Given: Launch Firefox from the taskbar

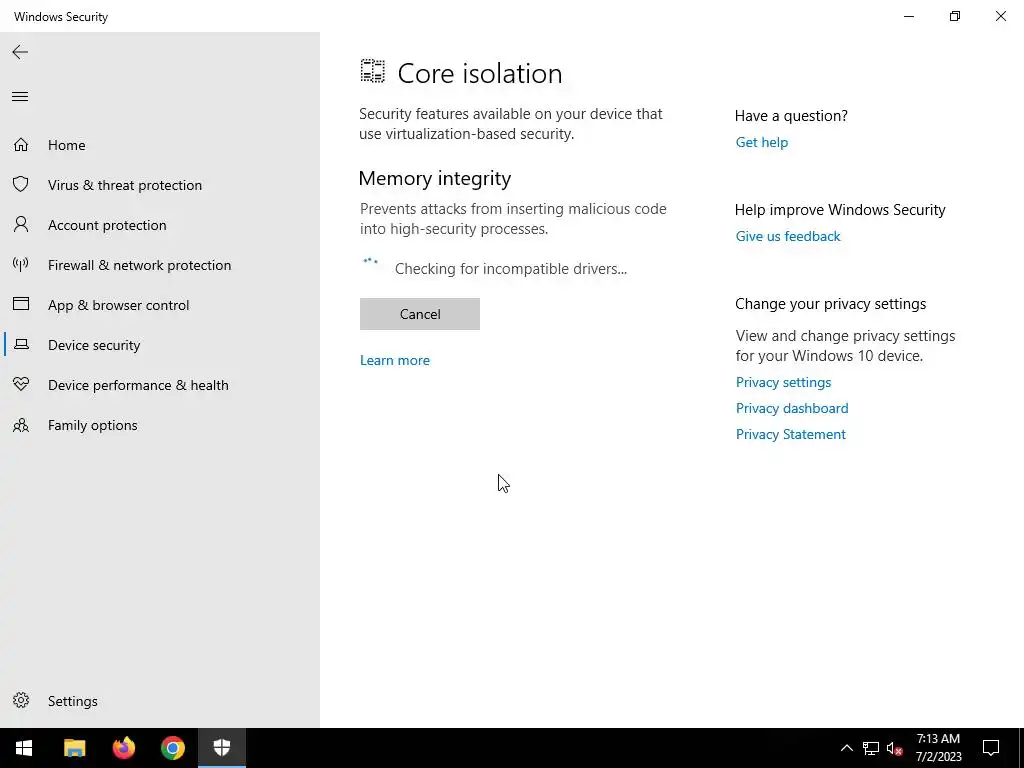Looking at the screenshot, I should coord(123,748).
